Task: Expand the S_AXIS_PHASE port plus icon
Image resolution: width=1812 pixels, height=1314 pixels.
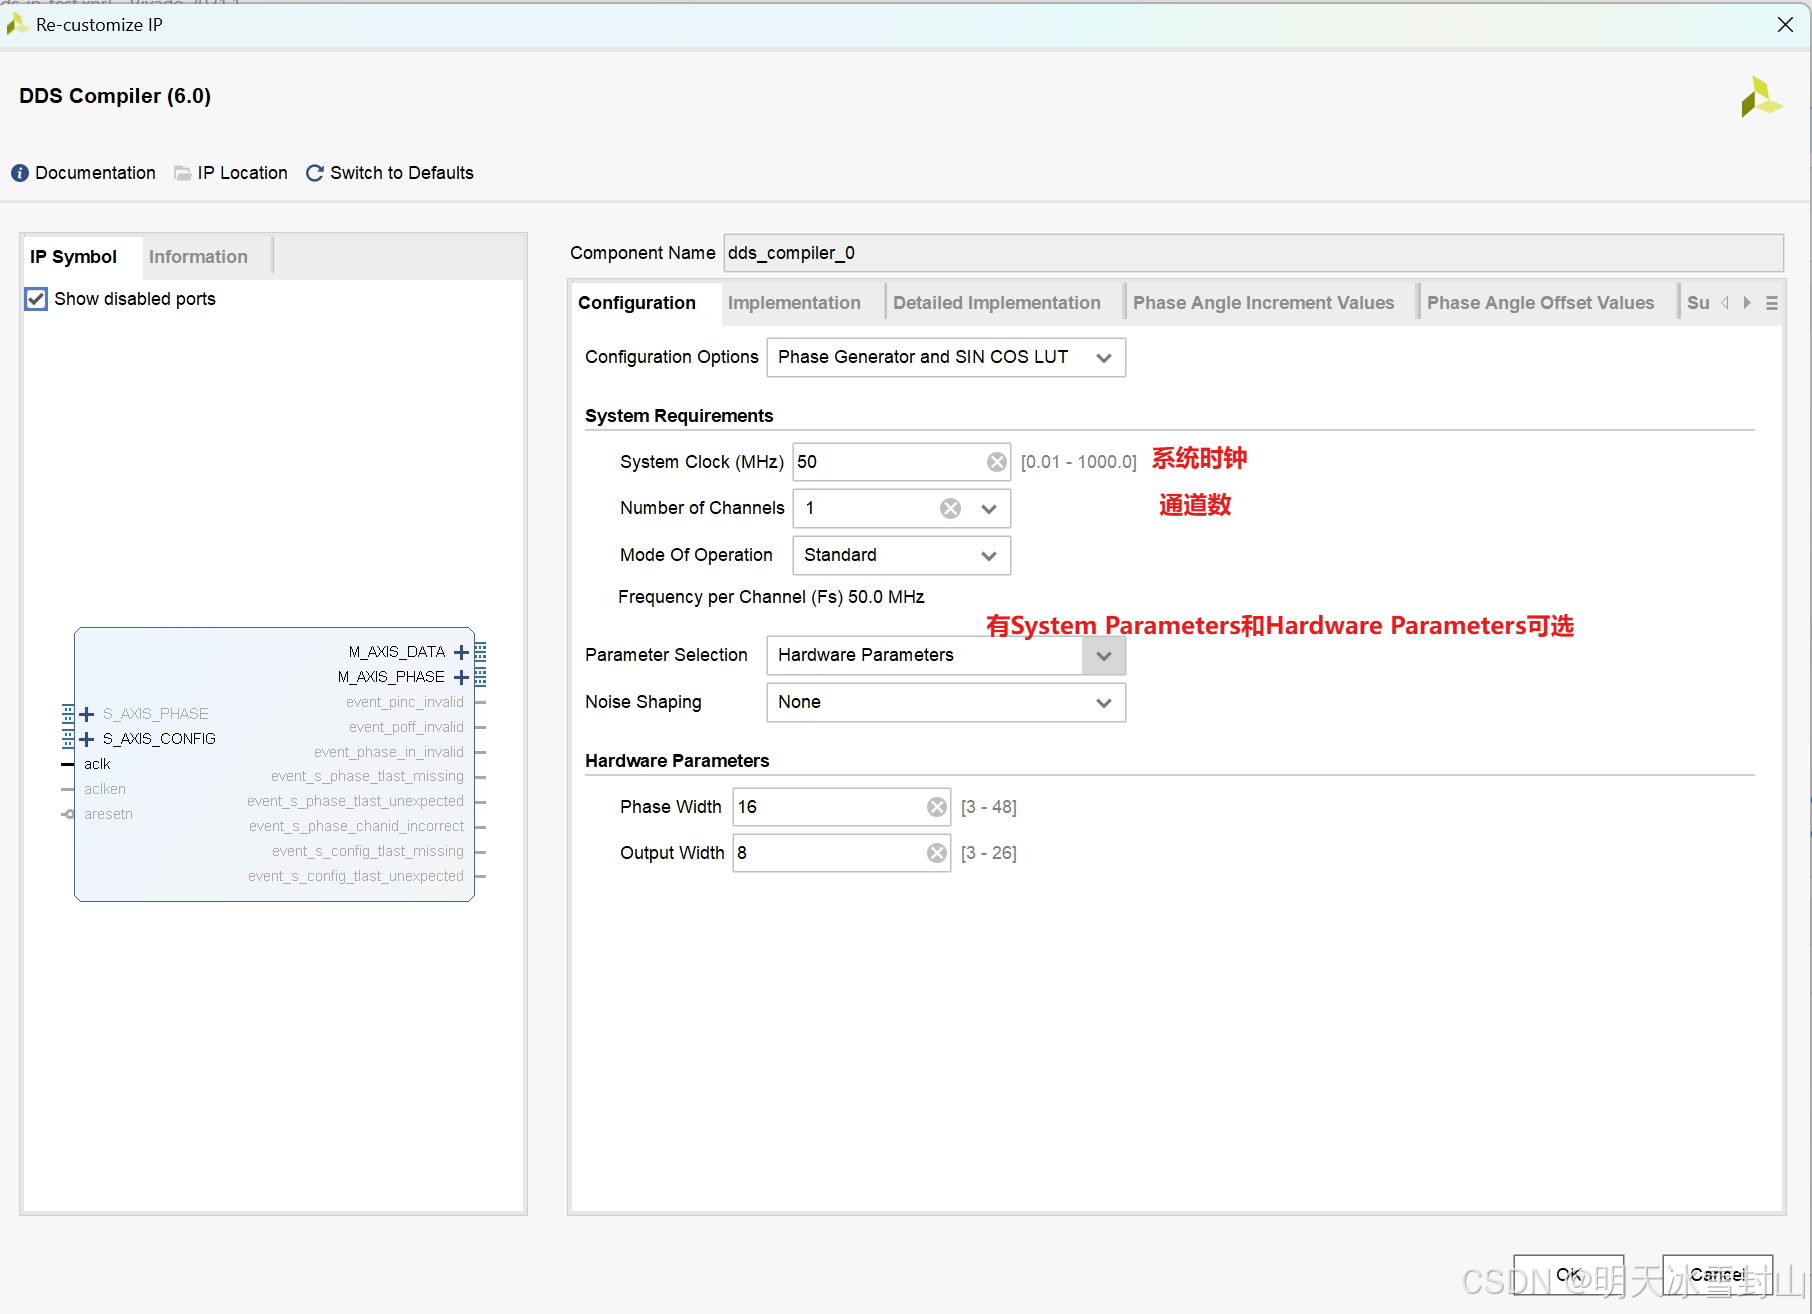Action: (x=87, y=714)
